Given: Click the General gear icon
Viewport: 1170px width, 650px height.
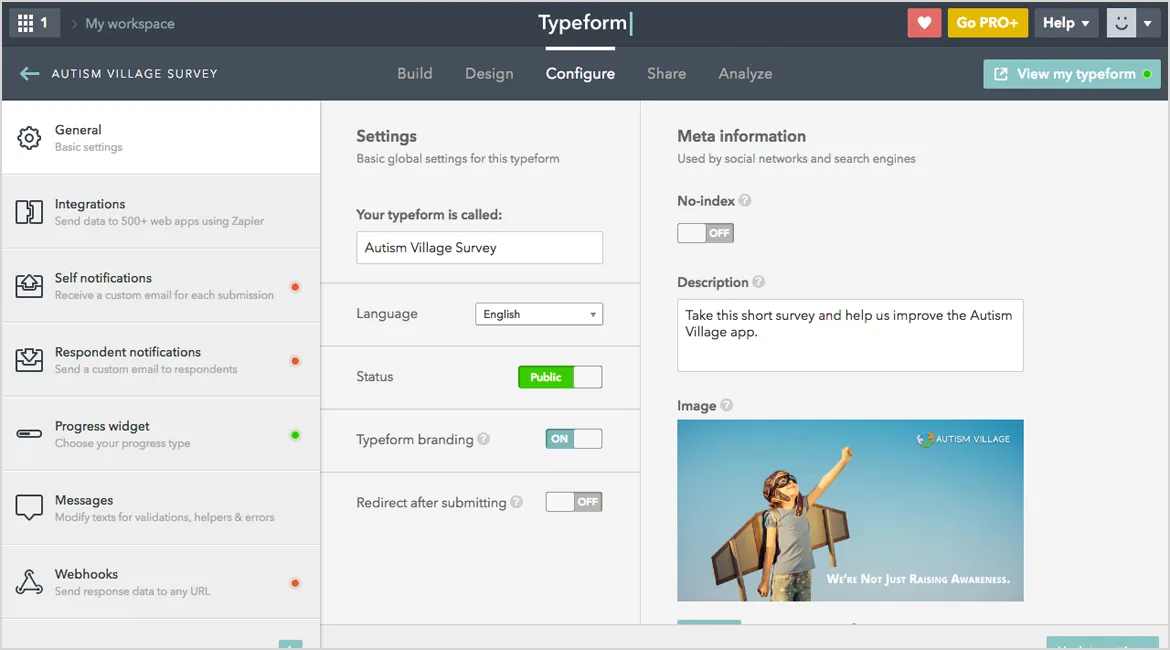Looking at the screenshot, I should [x=29, y=137].
